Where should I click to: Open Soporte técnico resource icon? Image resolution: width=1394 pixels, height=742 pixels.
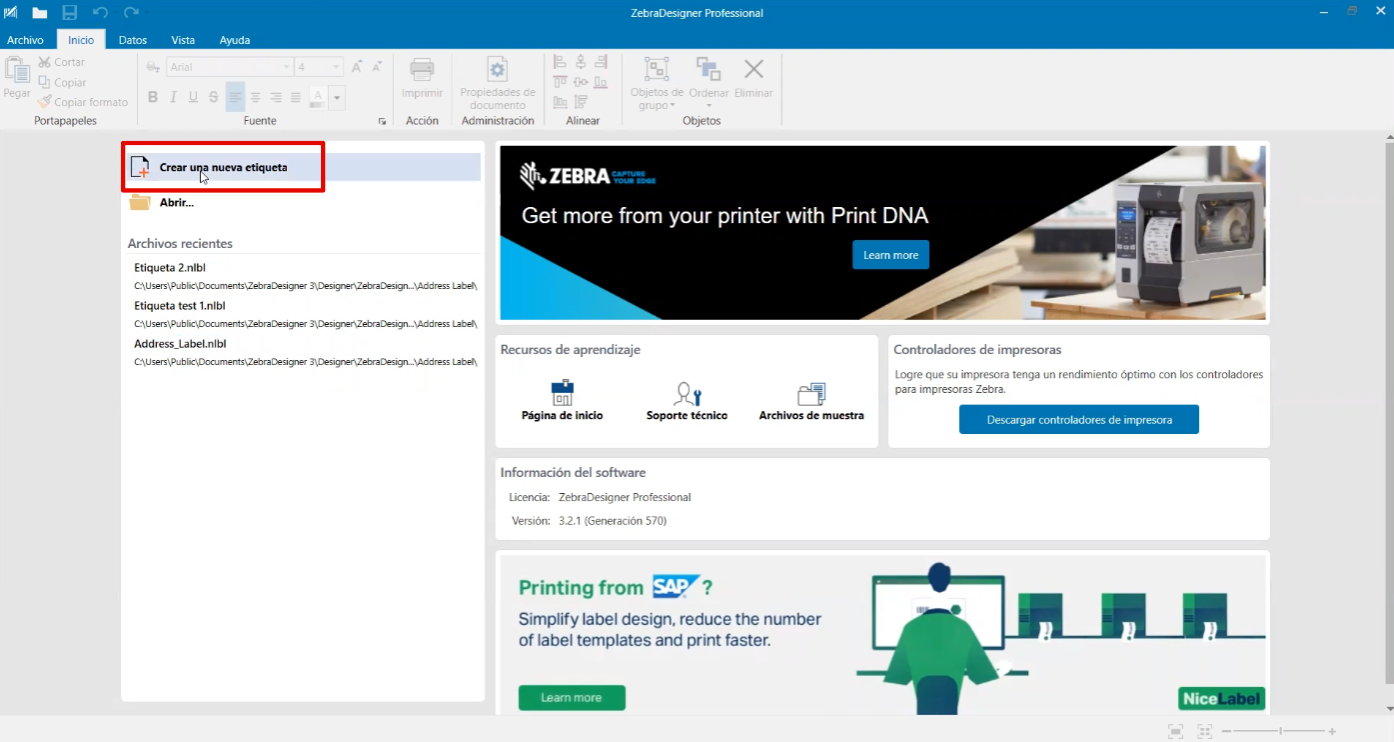click(687, 401)
